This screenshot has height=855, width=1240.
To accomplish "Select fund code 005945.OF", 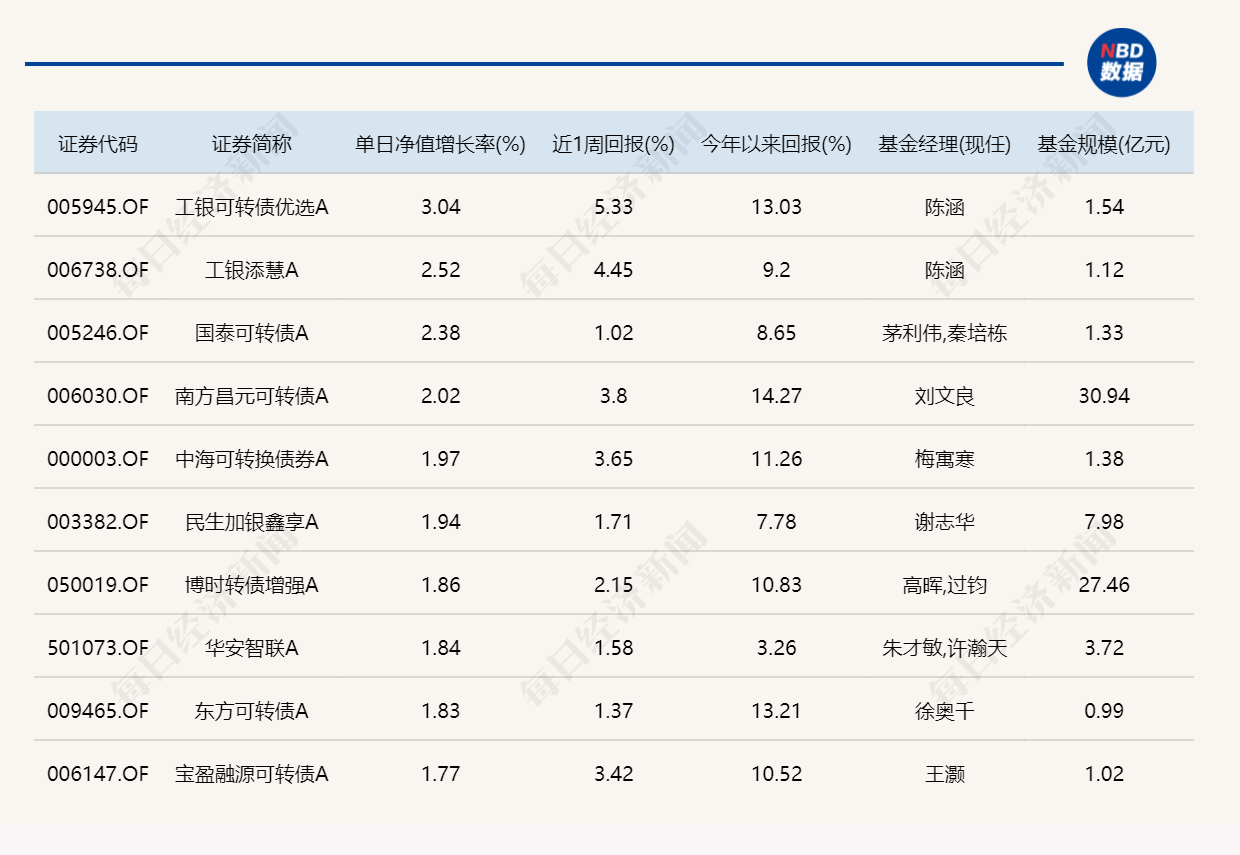I will 97,207.
